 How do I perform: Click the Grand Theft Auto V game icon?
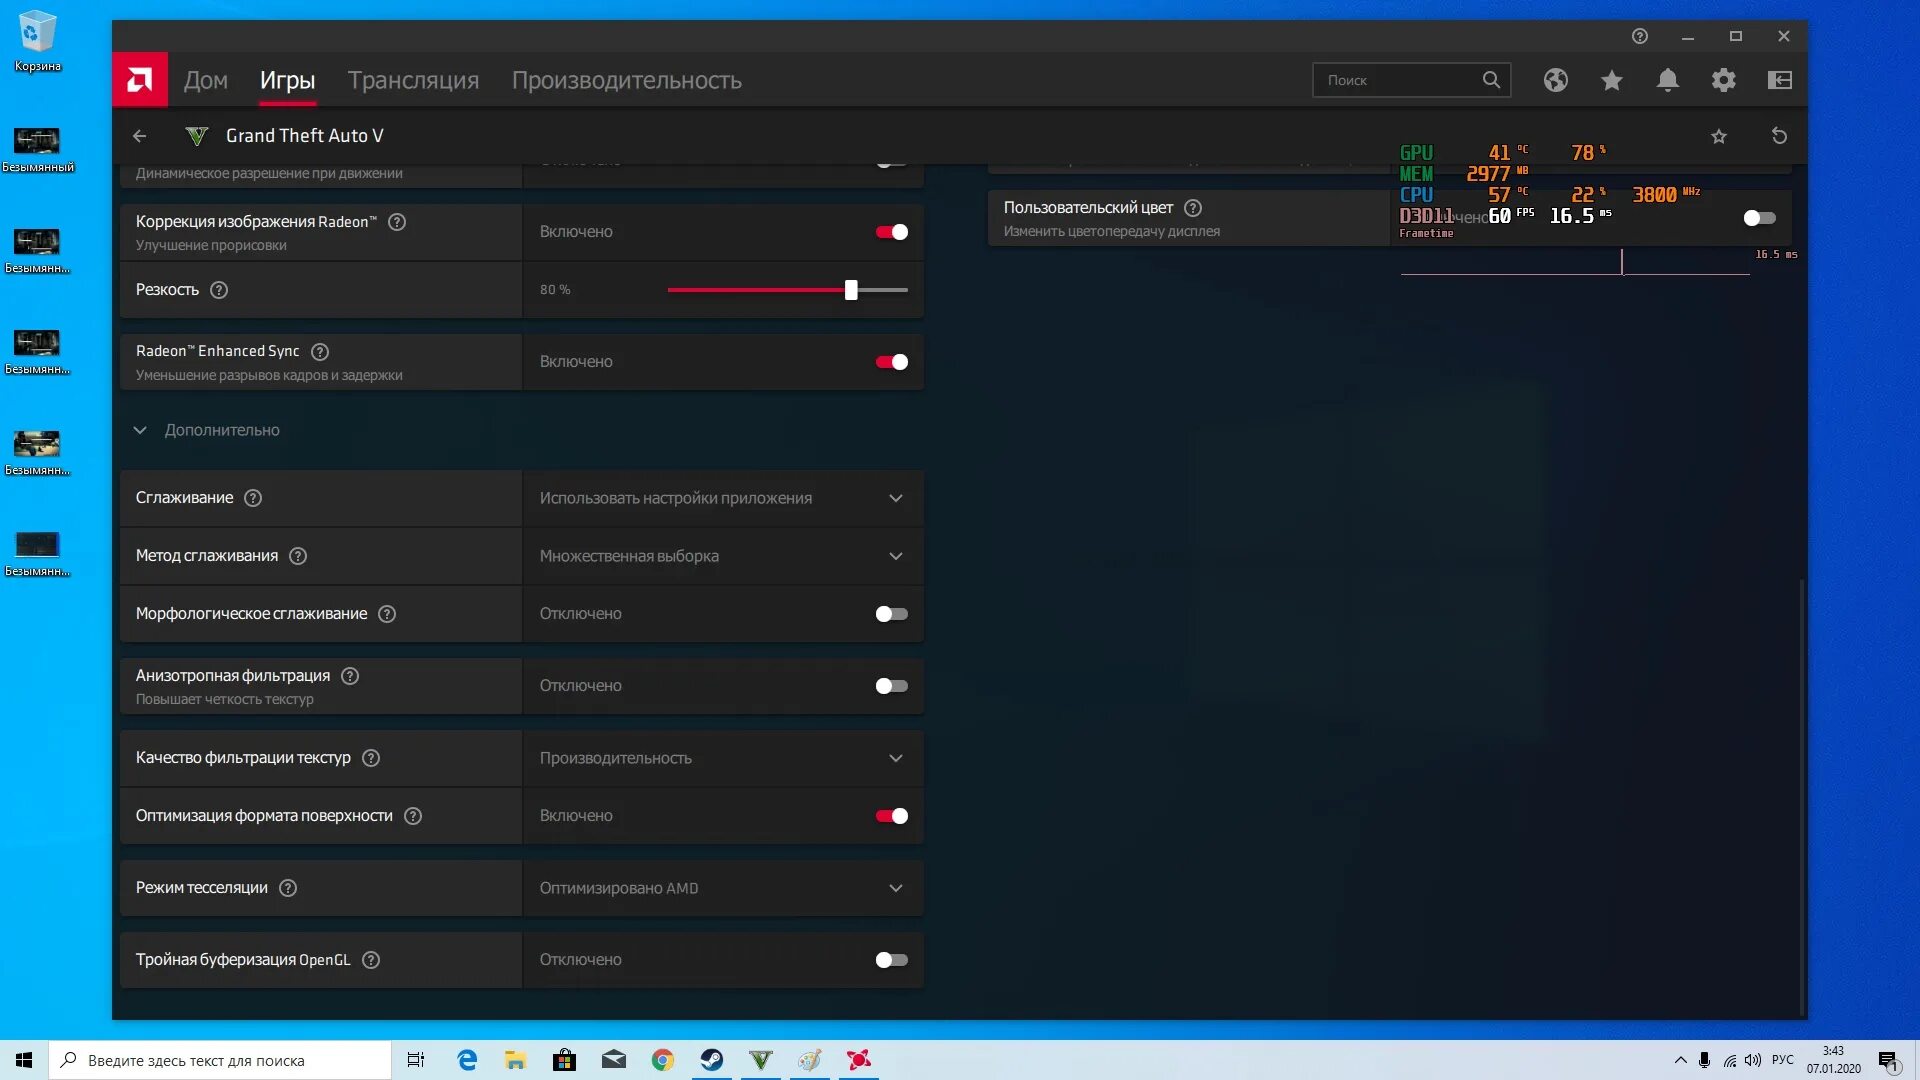tap(197, 136)
